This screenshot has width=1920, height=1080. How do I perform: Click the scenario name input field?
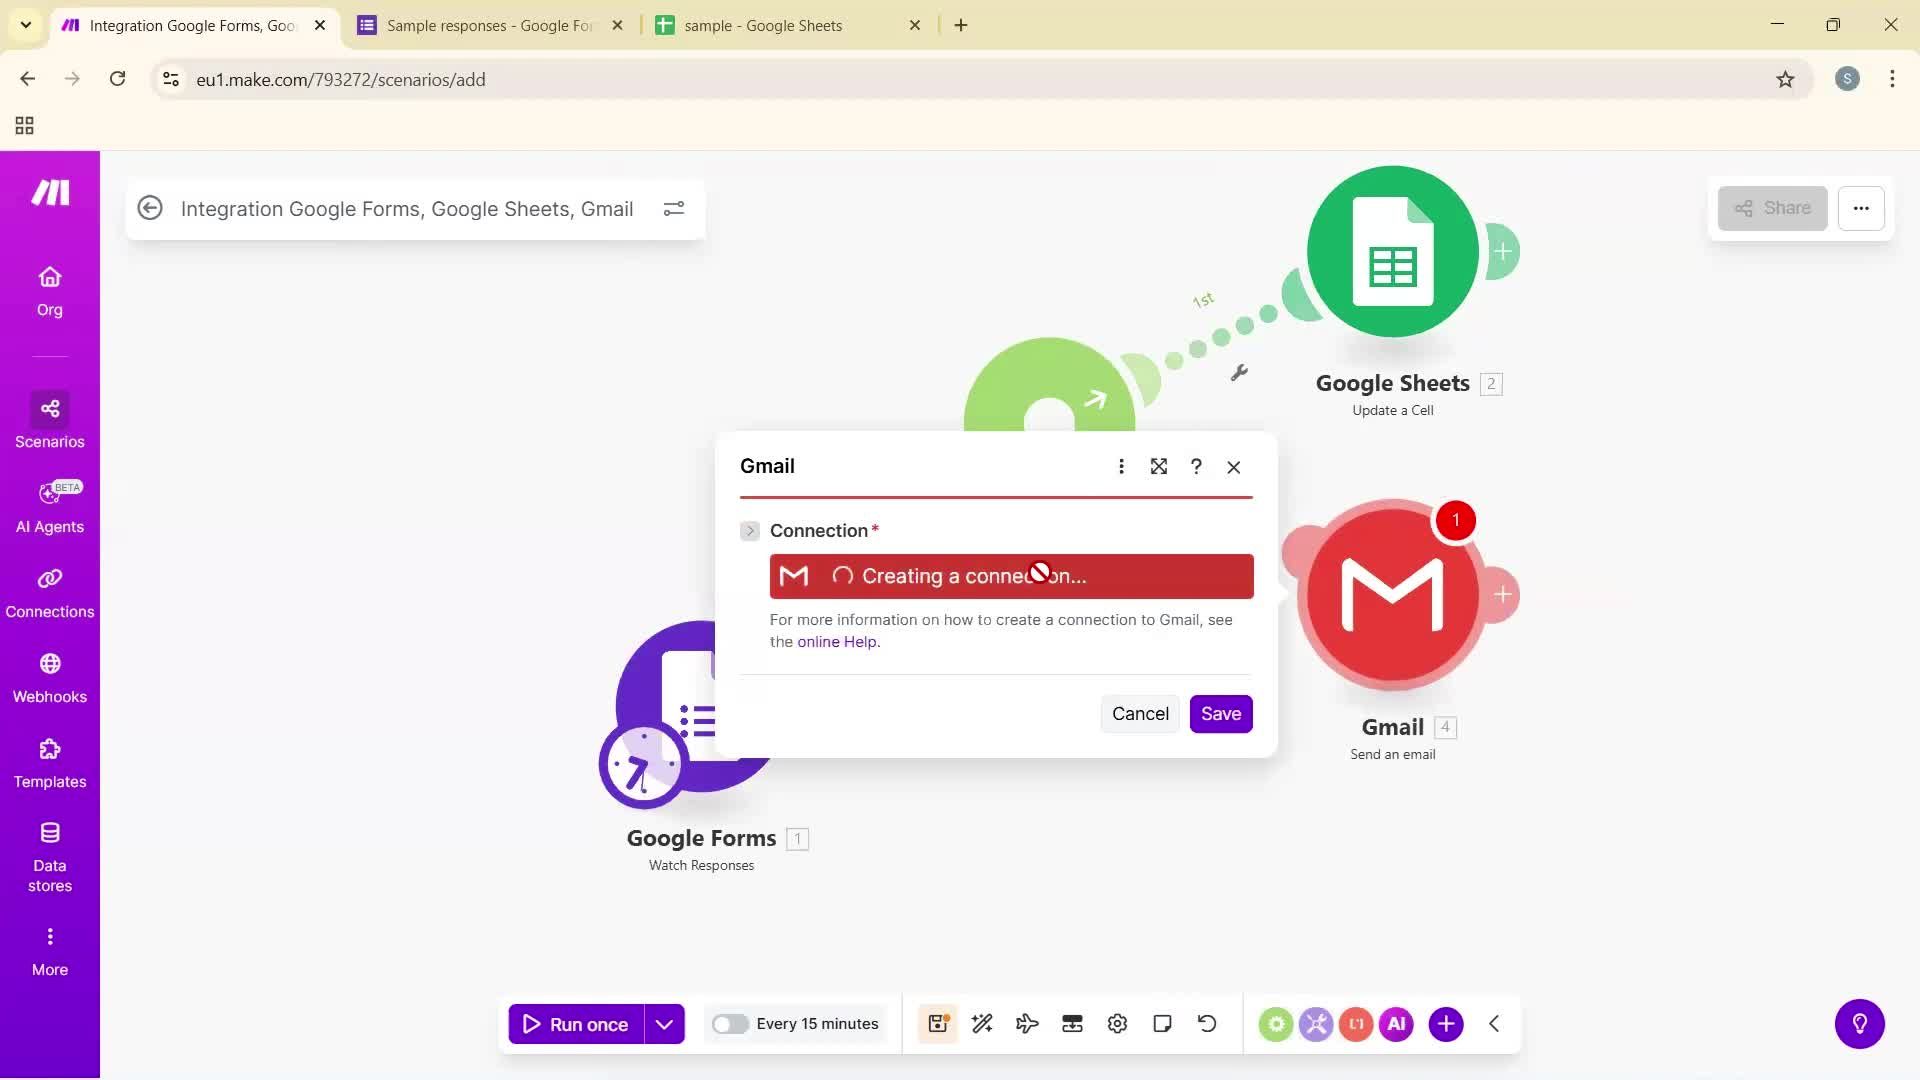point(406,208)
